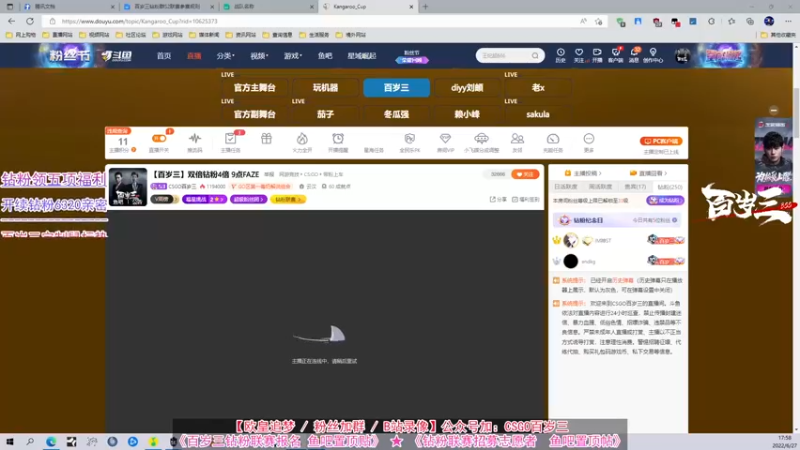Image resolution: width=800 pixels, height=450 pixels.
Task: Click the orange 关注 follow button
Action: click(x=525, y=174)
